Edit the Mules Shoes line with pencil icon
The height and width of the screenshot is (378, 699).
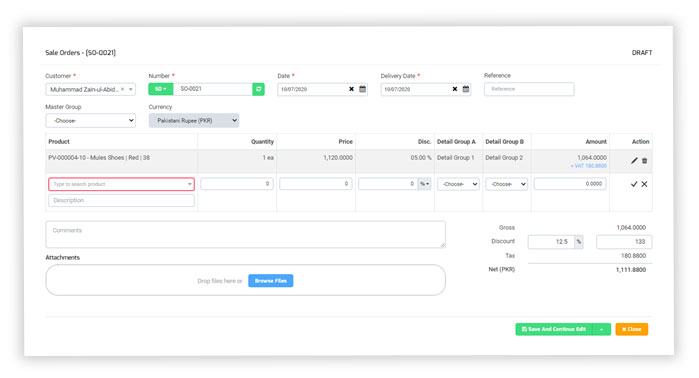point(634,160)
